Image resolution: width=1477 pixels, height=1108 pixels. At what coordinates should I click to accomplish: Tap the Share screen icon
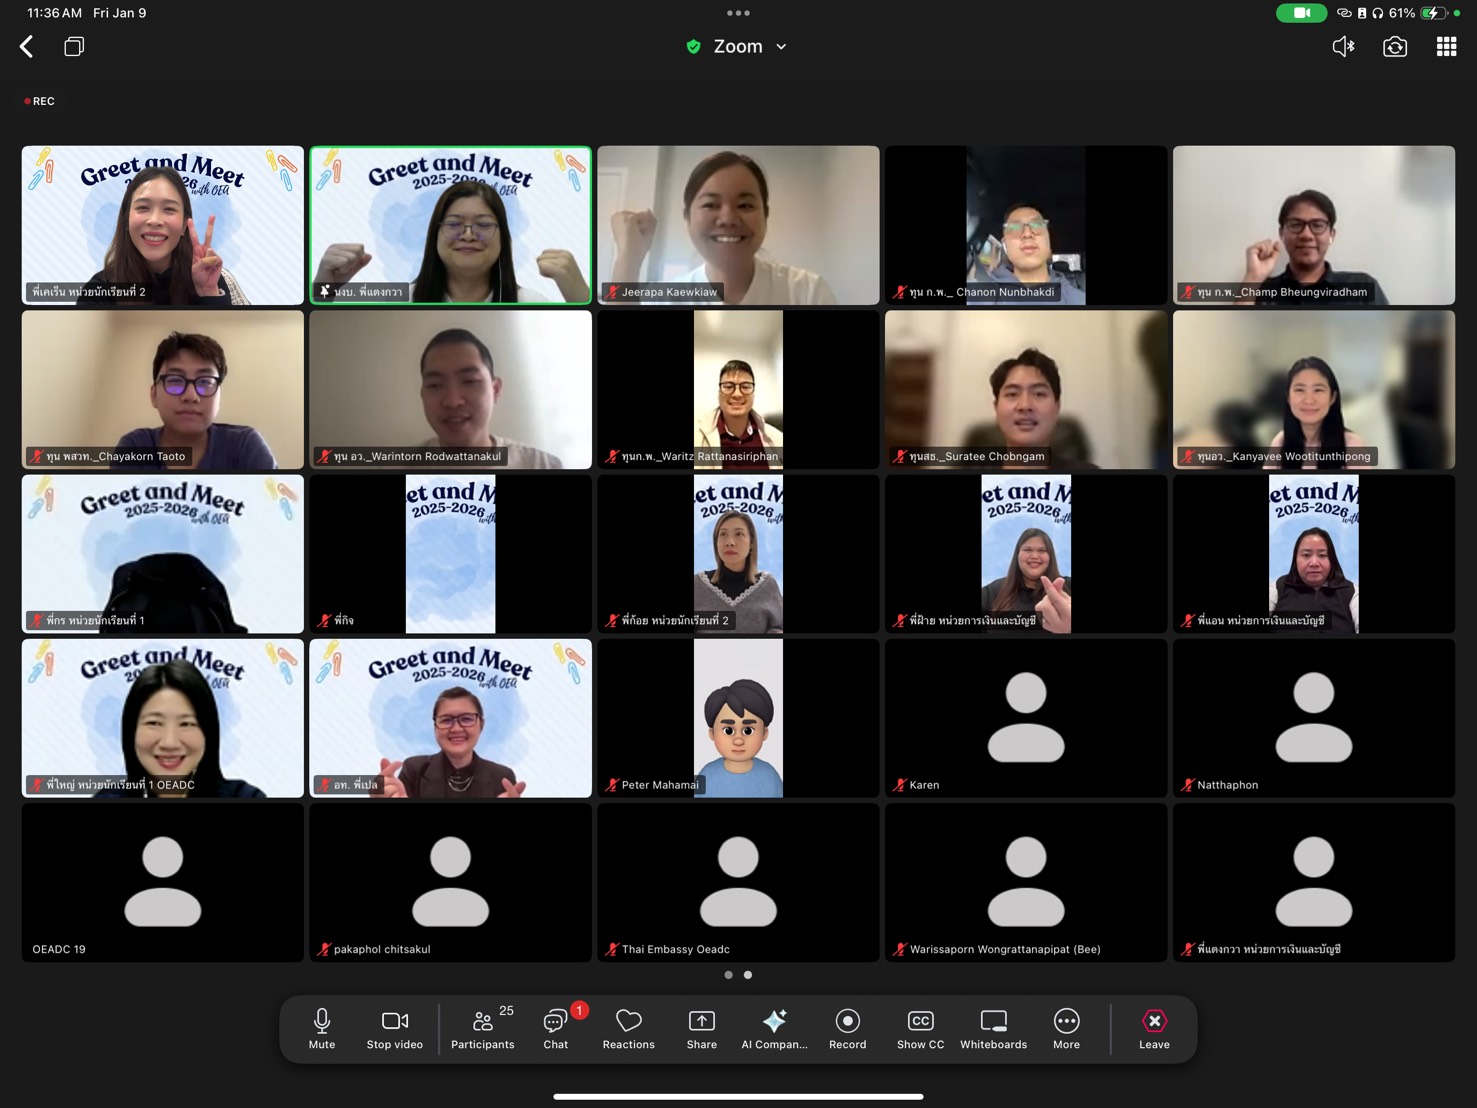[701, 1028]
